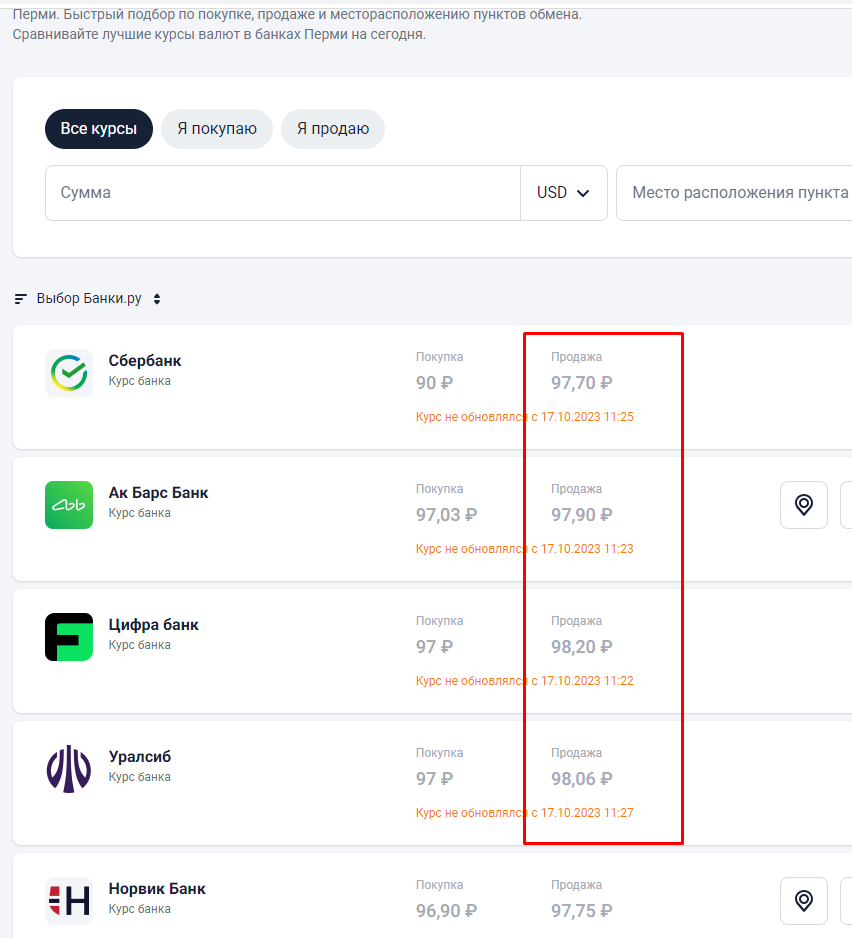Open the Уралсиб bank name link

click(139, 757)
